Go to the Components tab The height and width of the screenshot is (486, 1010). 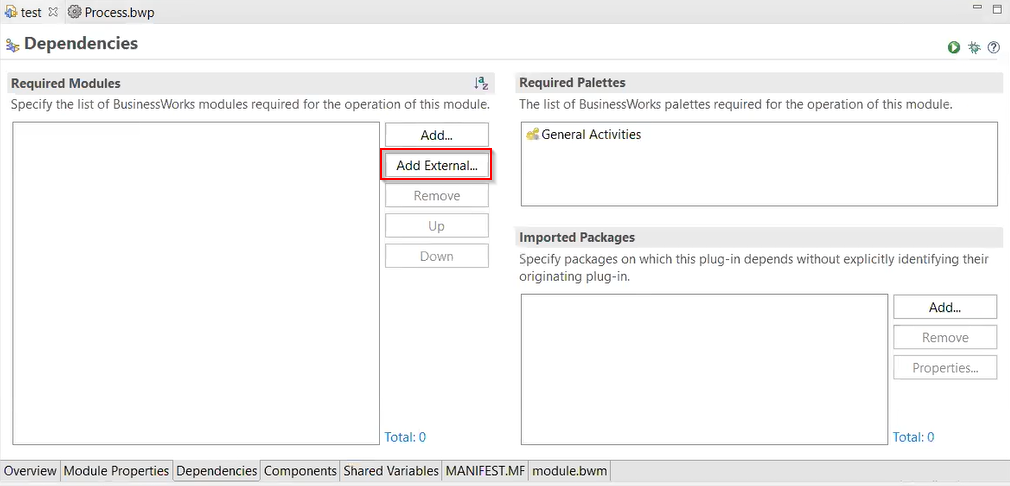coord(300,471)
